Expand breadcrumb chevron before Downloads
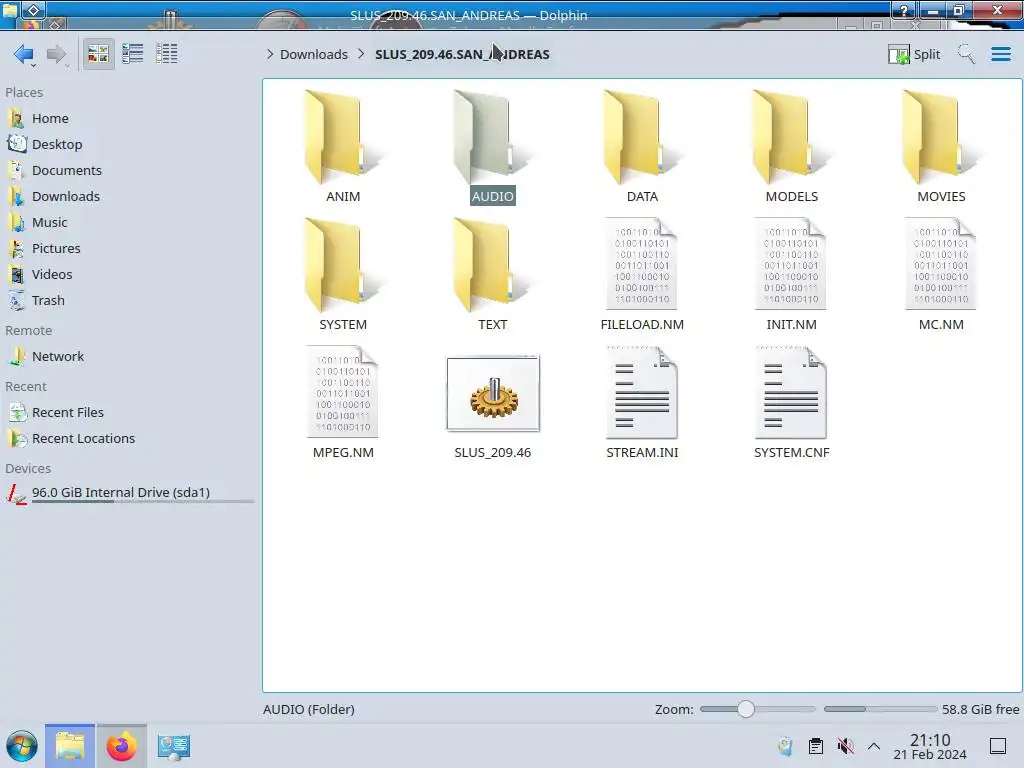The image size is (1024, 768). [270, 54]
